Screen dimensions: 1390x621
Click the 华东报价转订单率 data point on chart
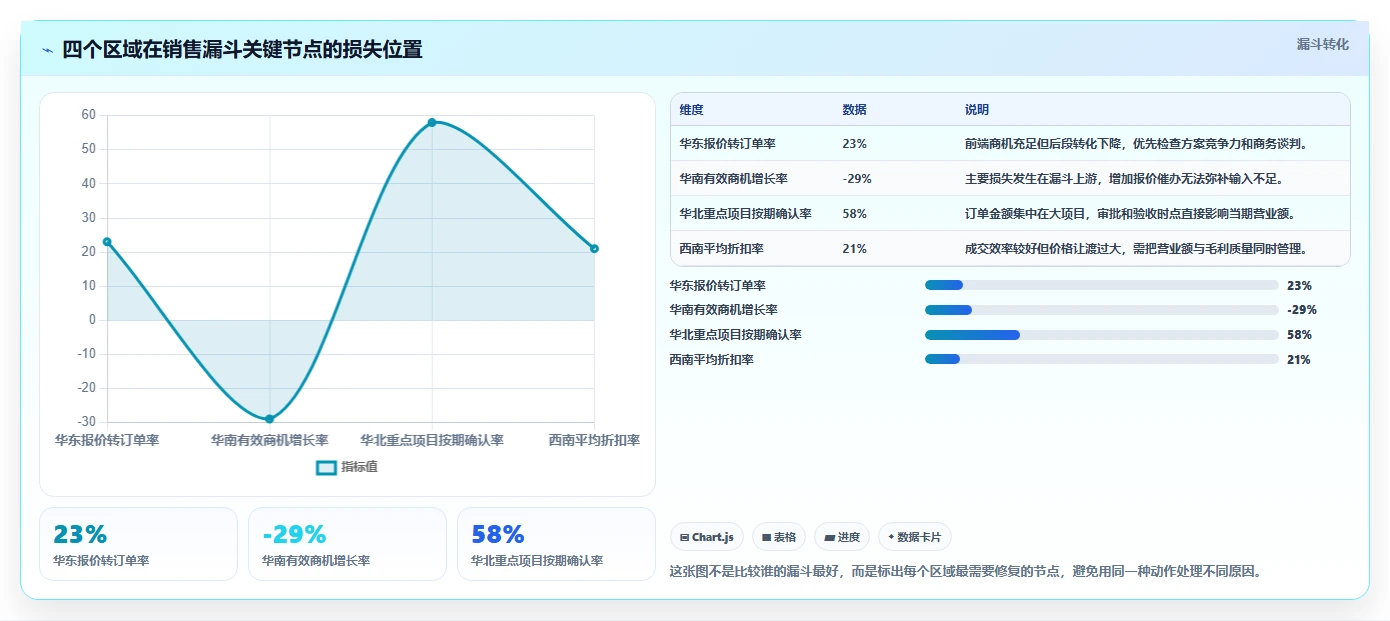107,242
